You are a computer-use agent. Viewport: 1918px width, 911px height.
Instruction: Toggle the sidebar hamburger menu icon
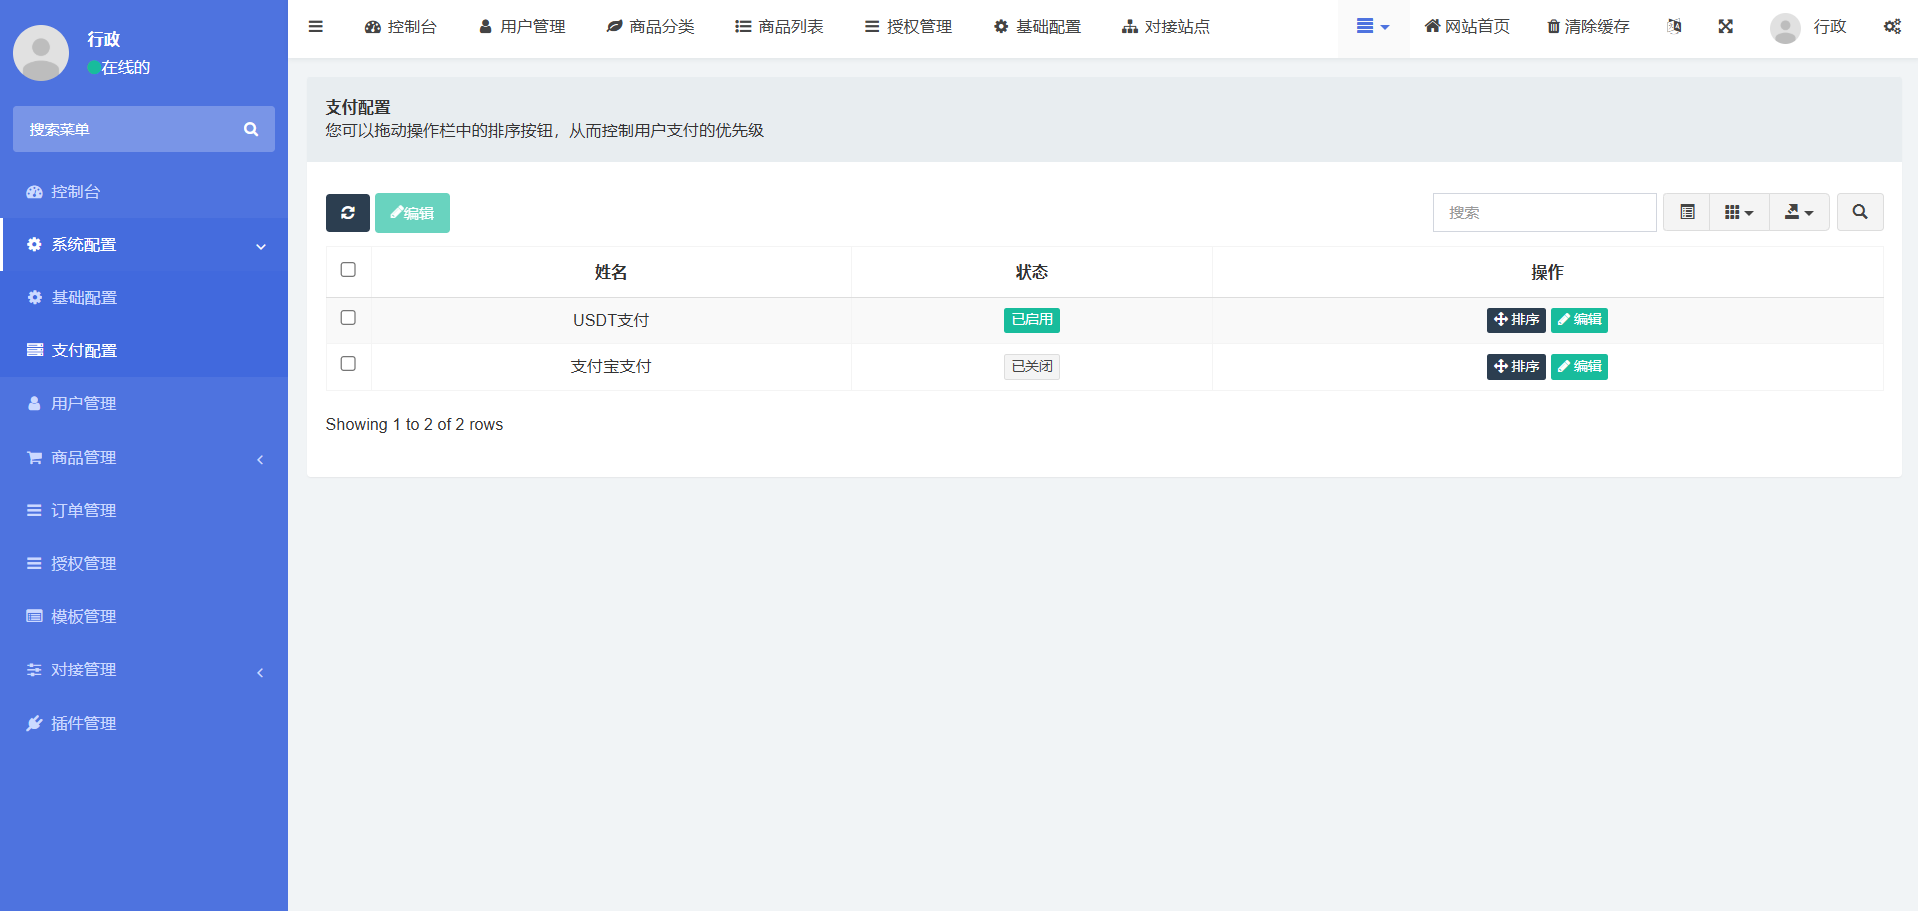316,27
